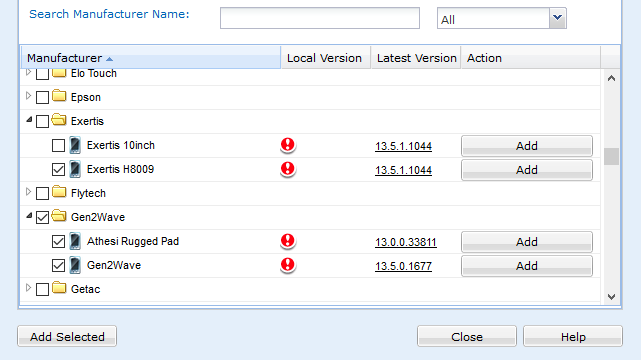Click the Local Version column header
641x360 pixels.
click(x=326, y=58)
